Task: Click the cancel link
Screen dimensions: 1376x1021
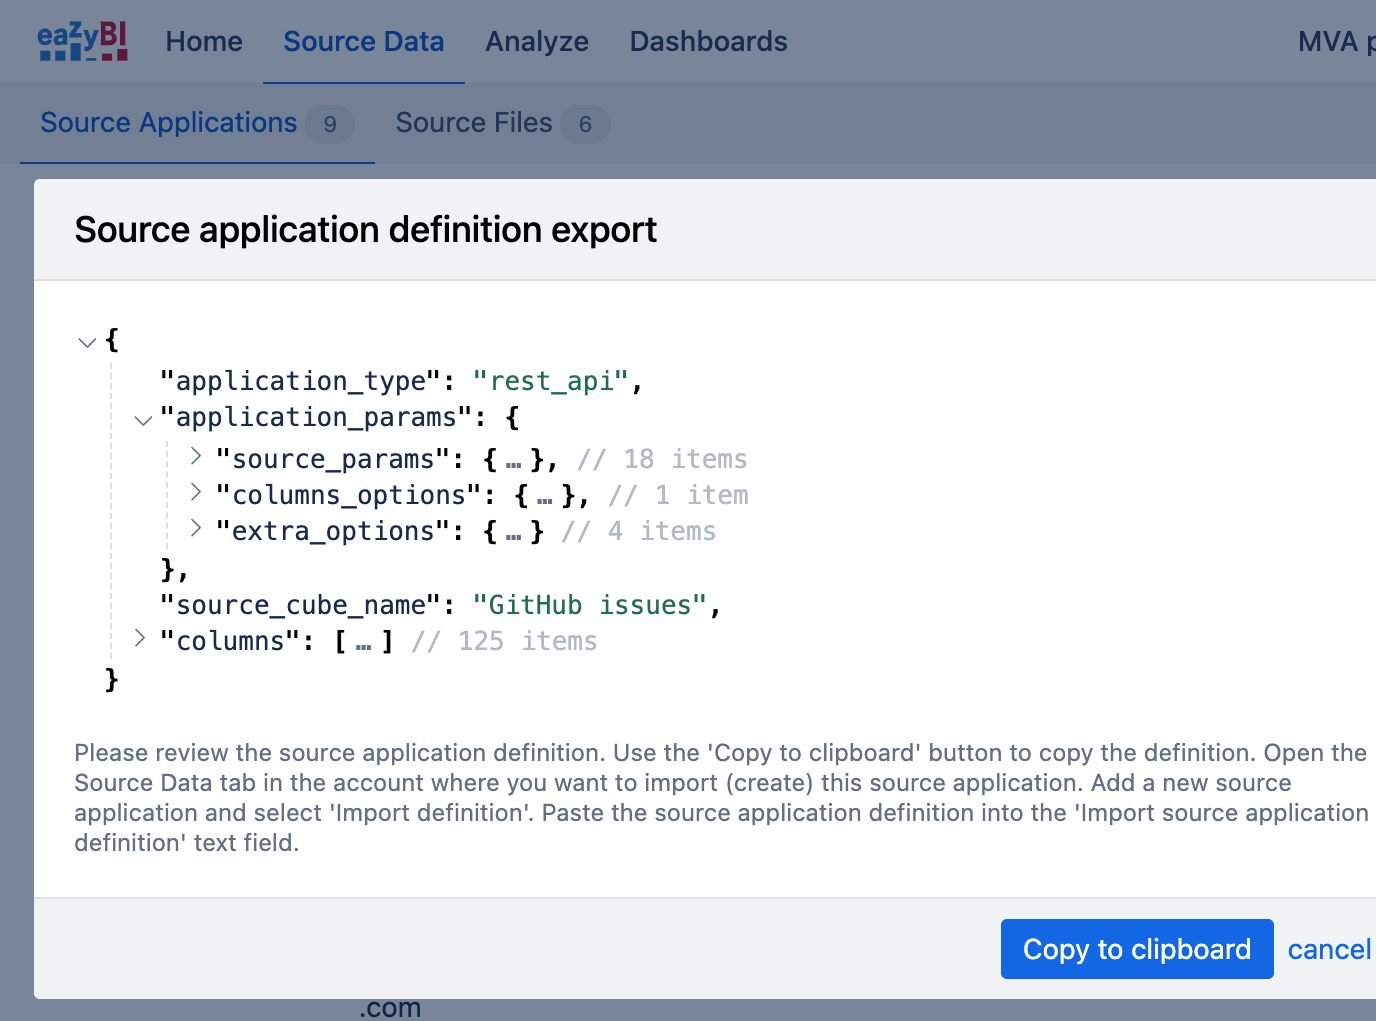Action: click(1329, 949)
